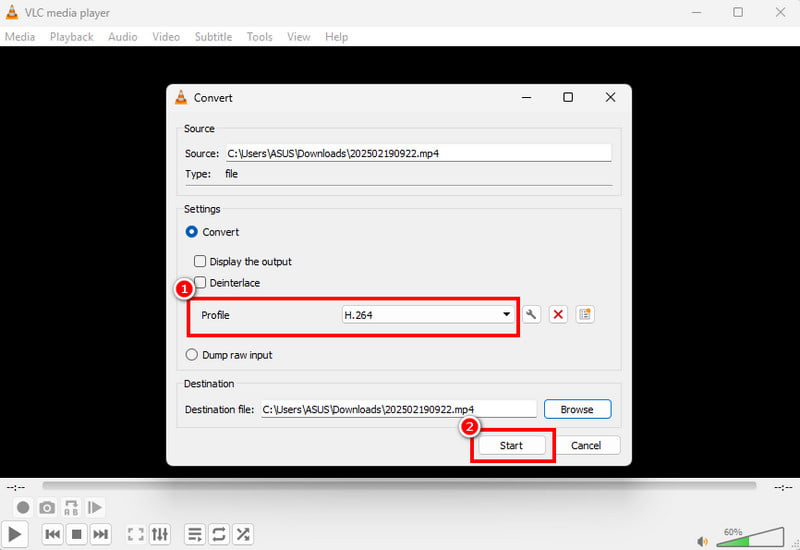The image size is (800, 550).
Task: Open the Profile H.264 dropdown
Action: point(428,314)
